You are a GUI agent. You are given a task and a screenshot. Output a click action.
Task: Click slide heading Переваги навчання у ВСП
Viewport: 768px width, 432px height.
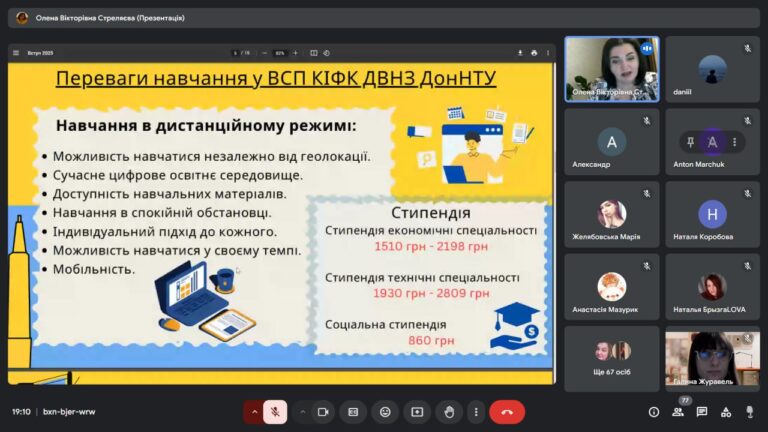point(276,78)
